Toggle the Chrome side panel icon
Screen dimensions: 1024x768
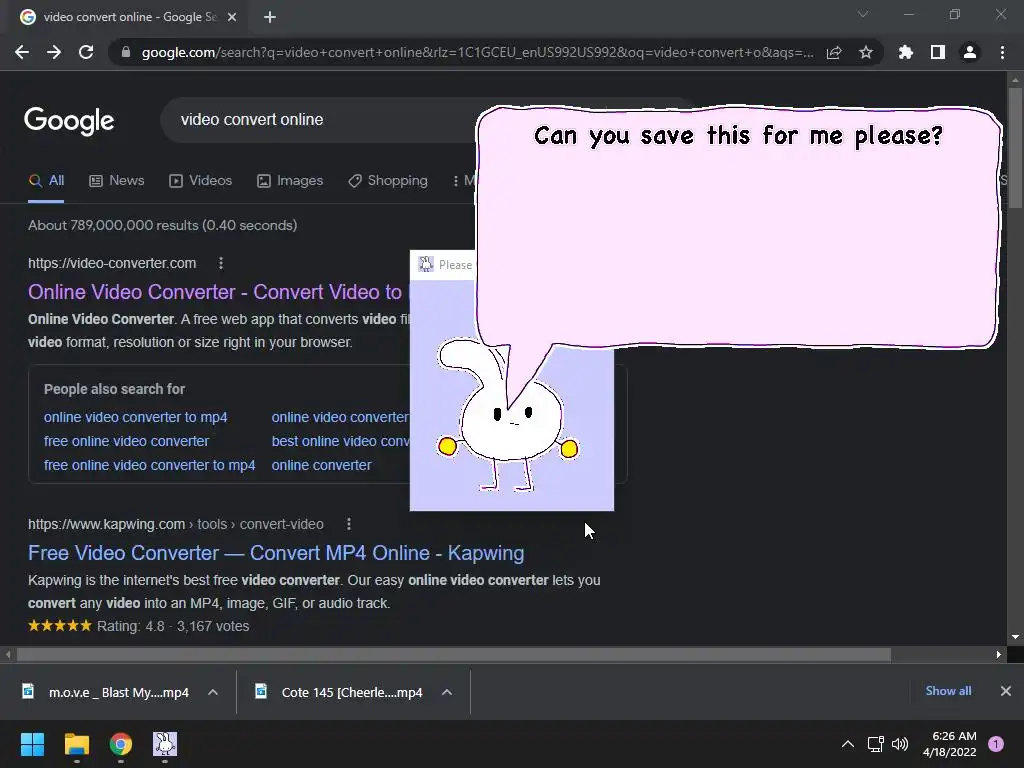pyautogui.click(x=938, y=52)
